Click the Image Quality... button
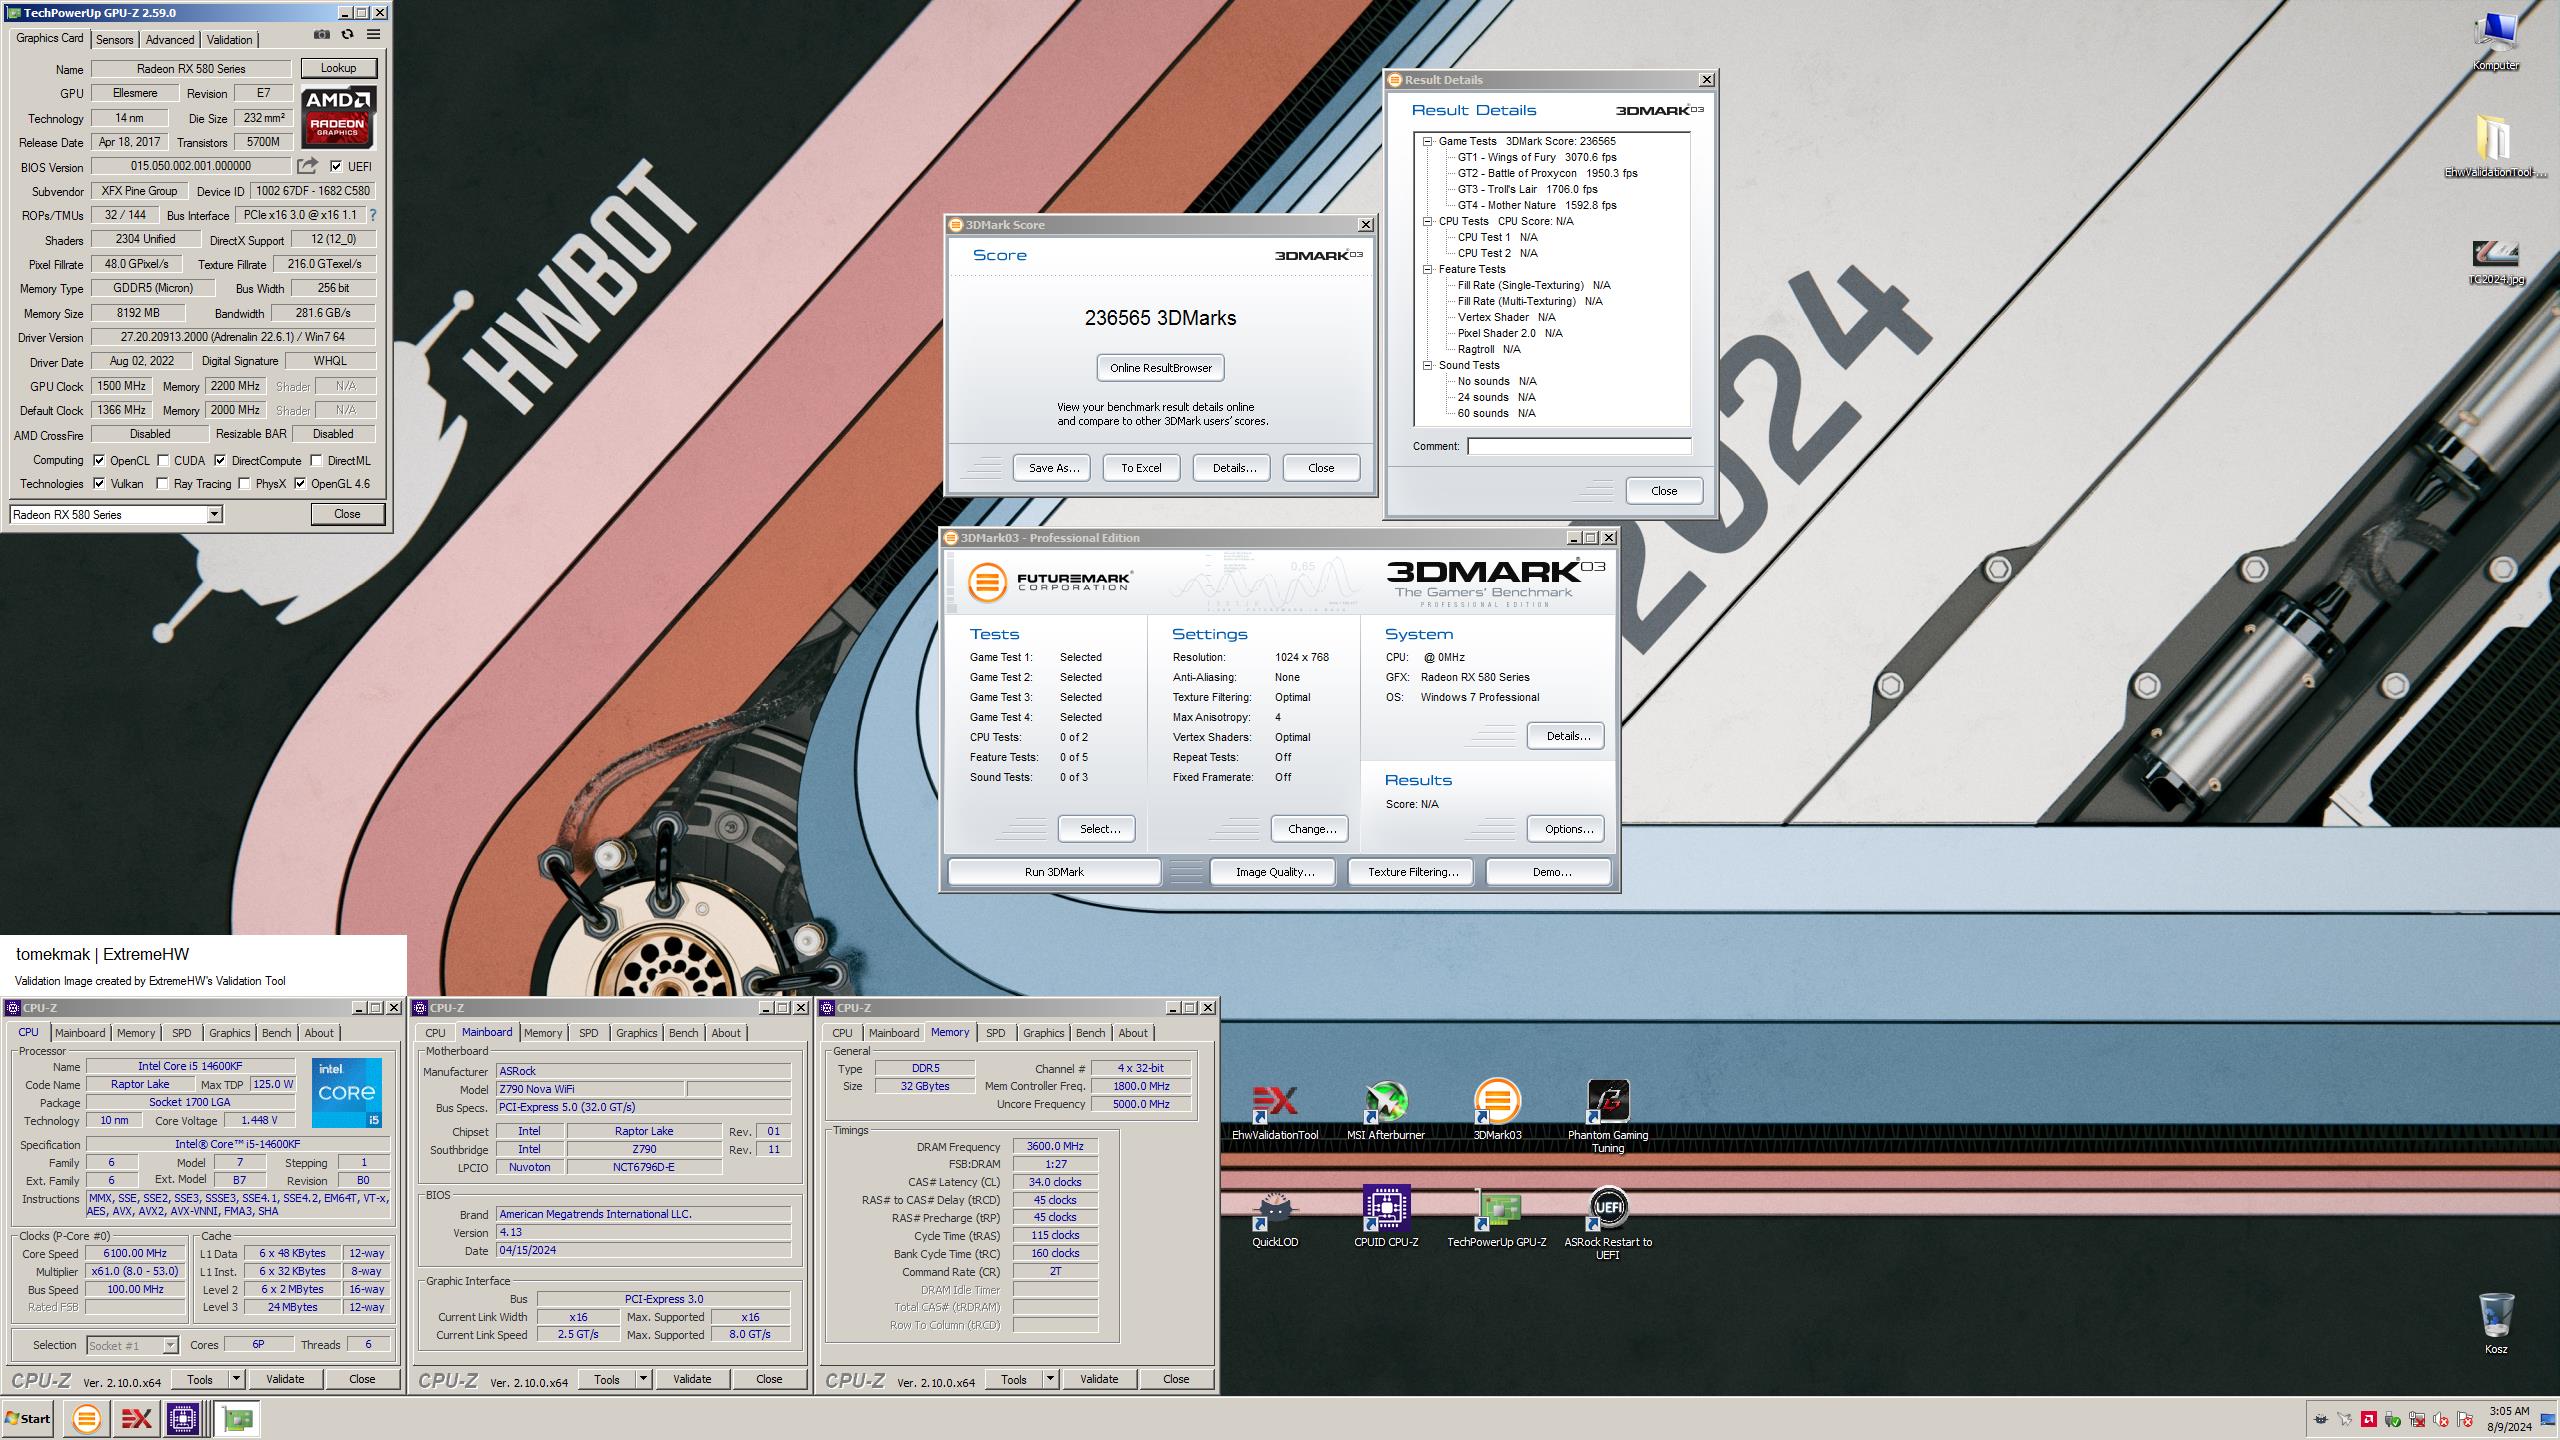Screen dimensions: 2560x1440 tap(1275, 872)
